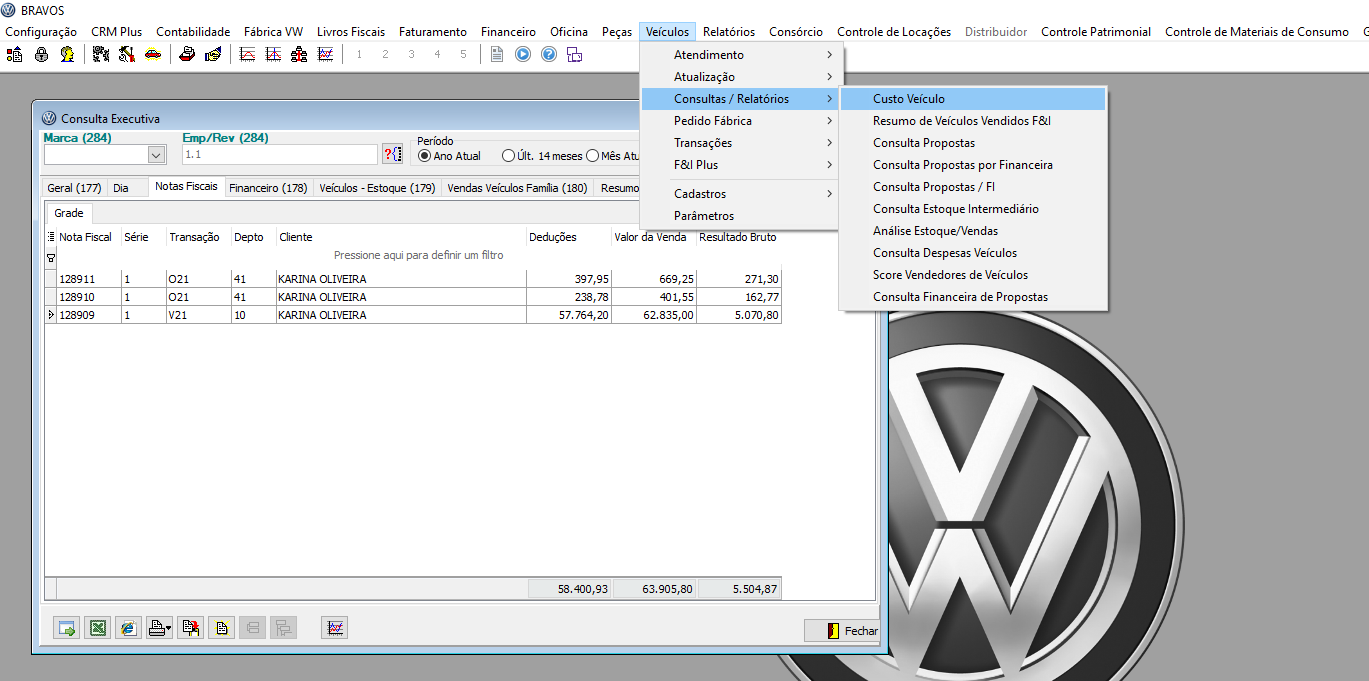Click the purple cascading windows icon

pyautogui.click(x=575, y=54)
